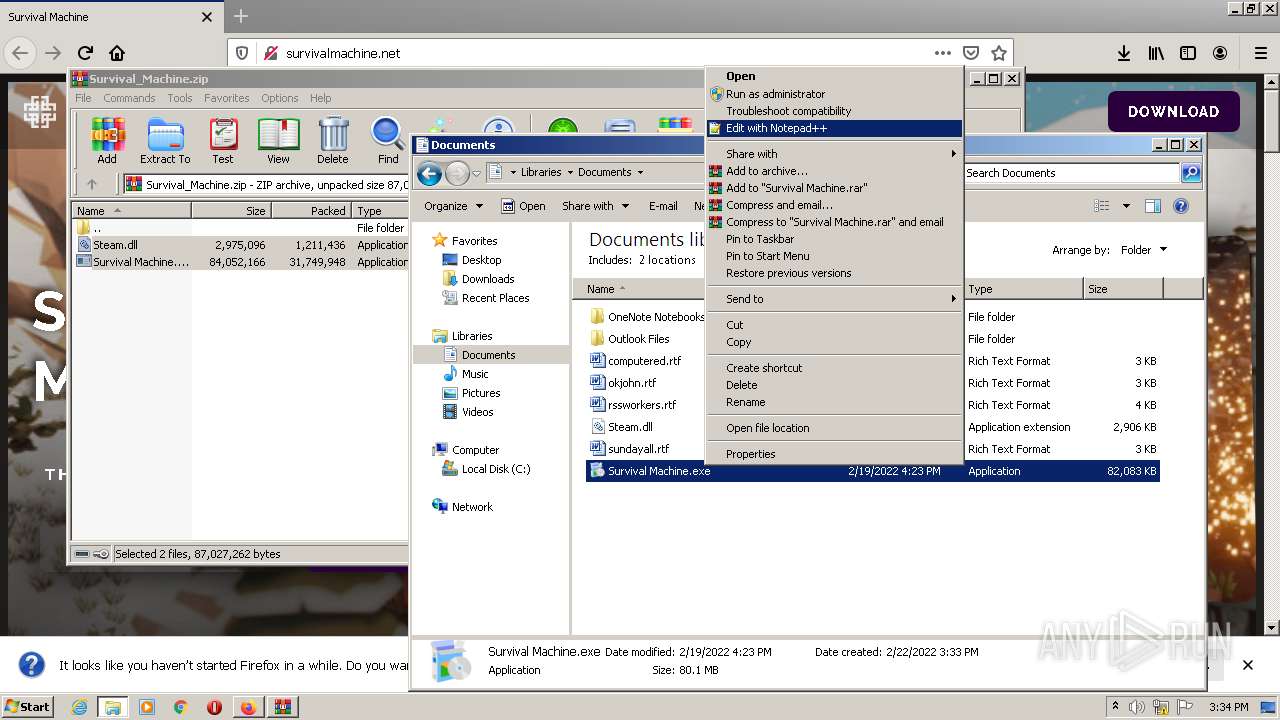
Task: Click the Find icon in WinRAR
Action: point(388,140)
